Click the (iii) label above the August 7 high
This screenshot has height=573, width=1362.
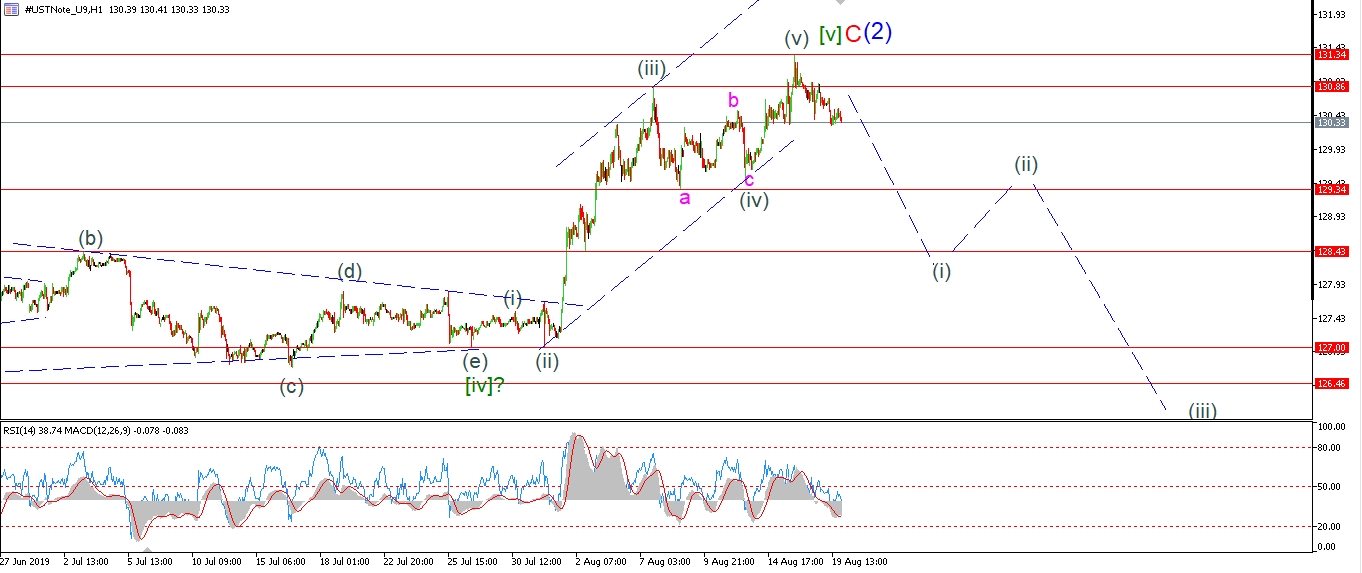coord(652,69)
